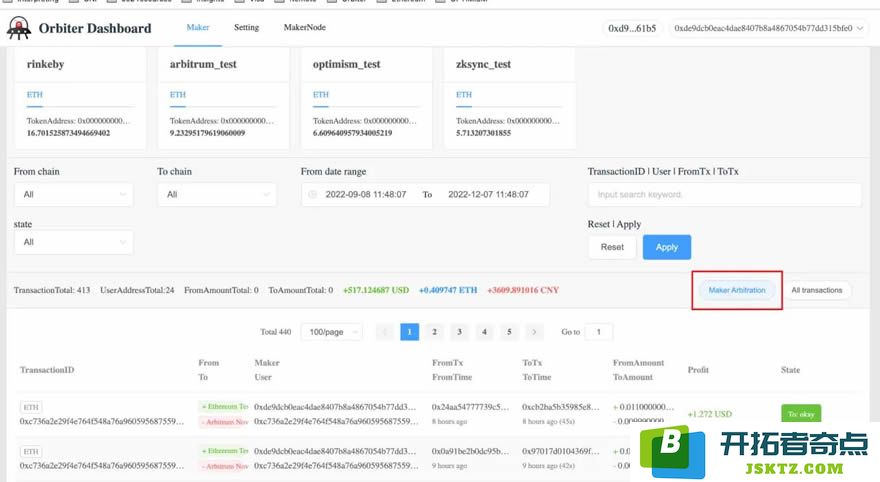Open the state filter dropdown
Image resolution: width=880 pixels, height=482 pixels.
74,242
